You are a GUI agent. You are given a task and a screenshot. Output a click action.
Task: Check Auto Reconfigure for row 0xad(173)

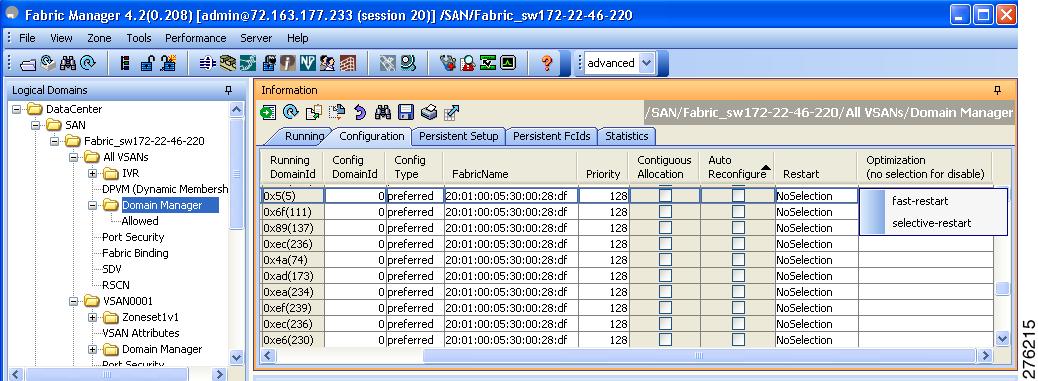click(738, 276)
